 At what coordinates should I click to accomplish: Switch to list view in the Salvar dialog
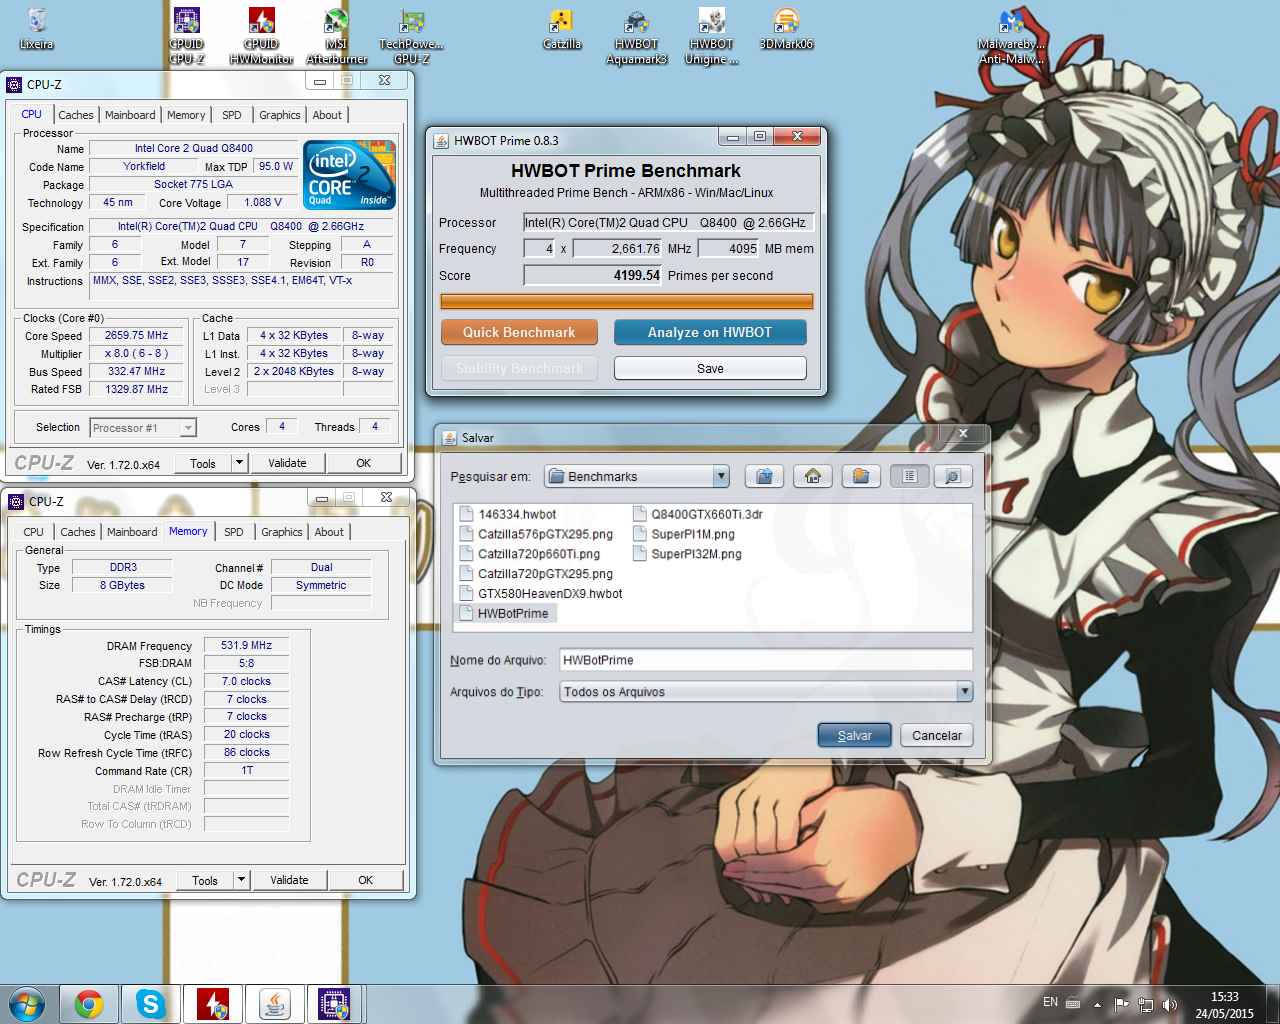[x=910, y=476]
